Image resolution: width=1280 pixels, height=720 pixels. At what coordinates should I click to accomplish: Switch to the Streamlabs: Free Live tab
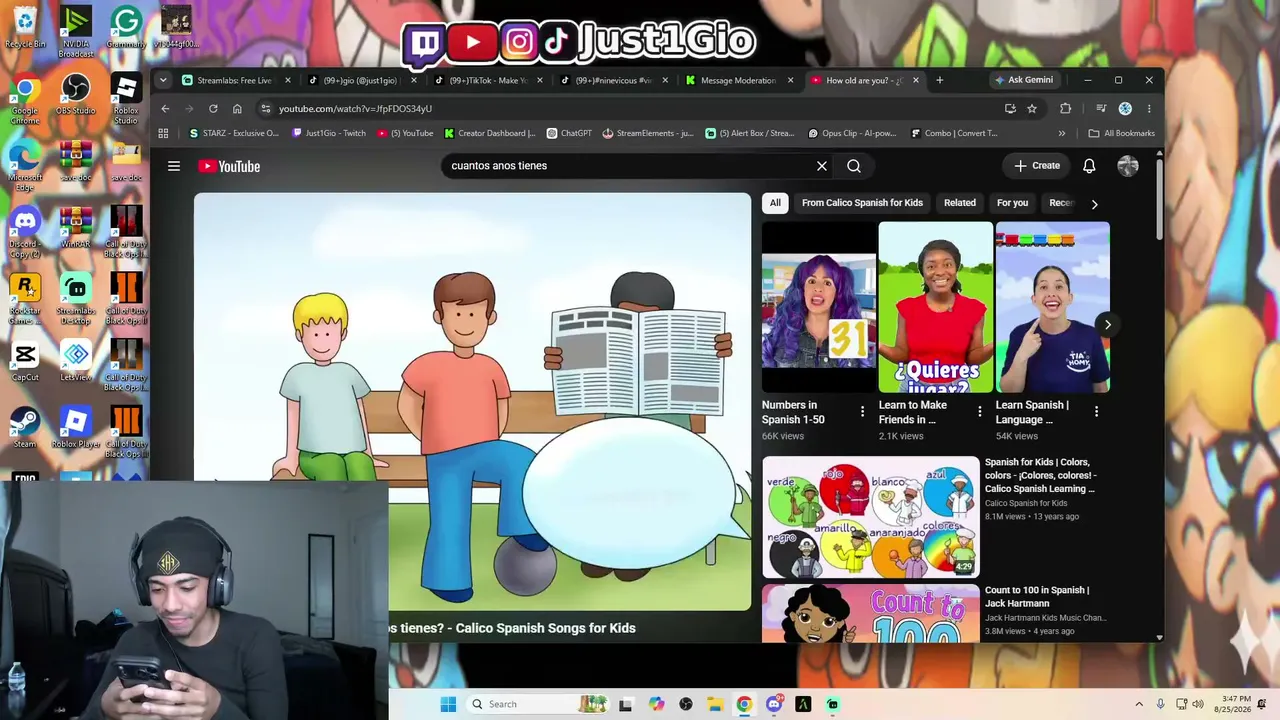click(234, 80)
